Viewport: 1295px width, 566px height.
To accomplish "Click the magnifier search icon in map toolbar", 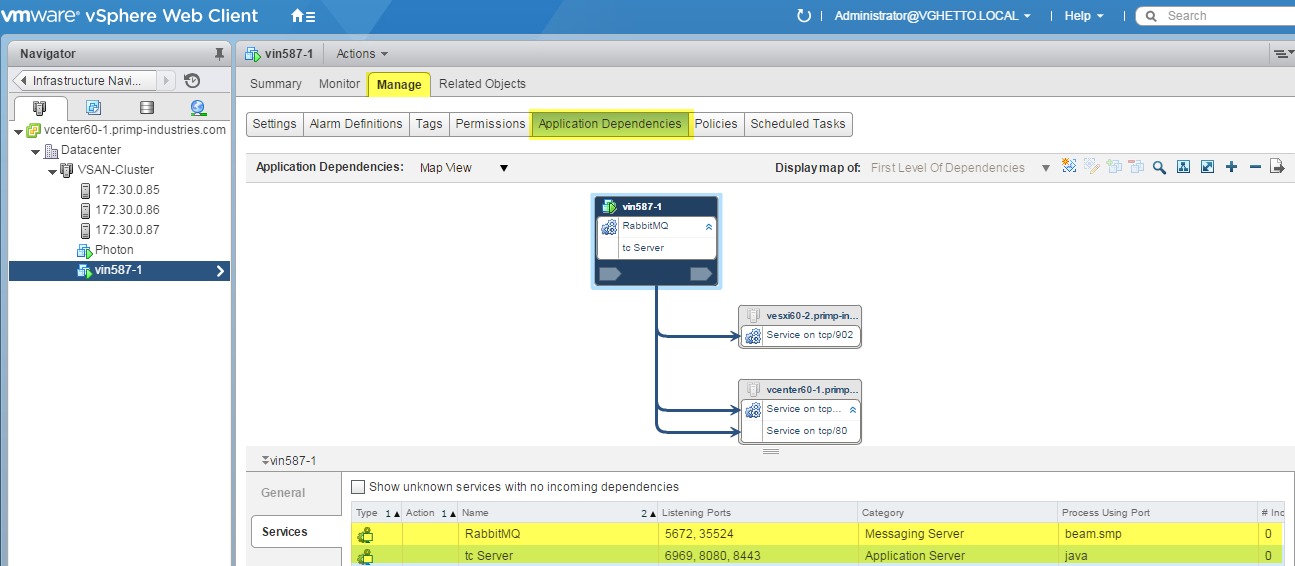I will (x=1159, y=168).
